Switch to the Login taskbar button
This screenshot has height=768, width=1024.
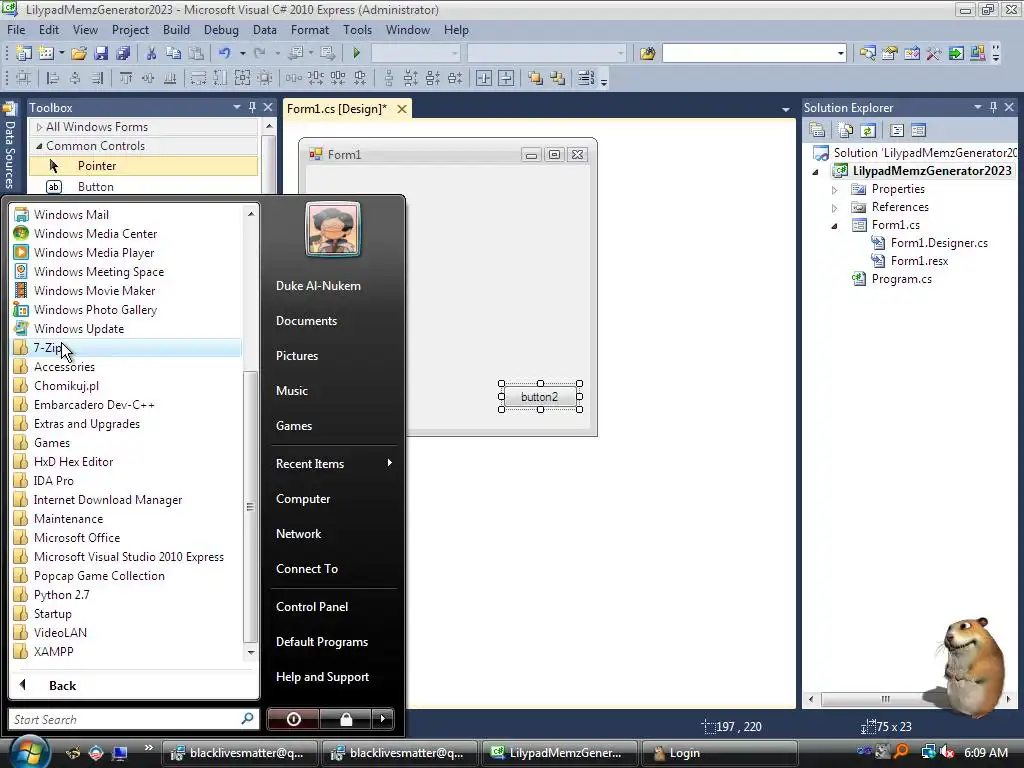click(x=719, y=753)
